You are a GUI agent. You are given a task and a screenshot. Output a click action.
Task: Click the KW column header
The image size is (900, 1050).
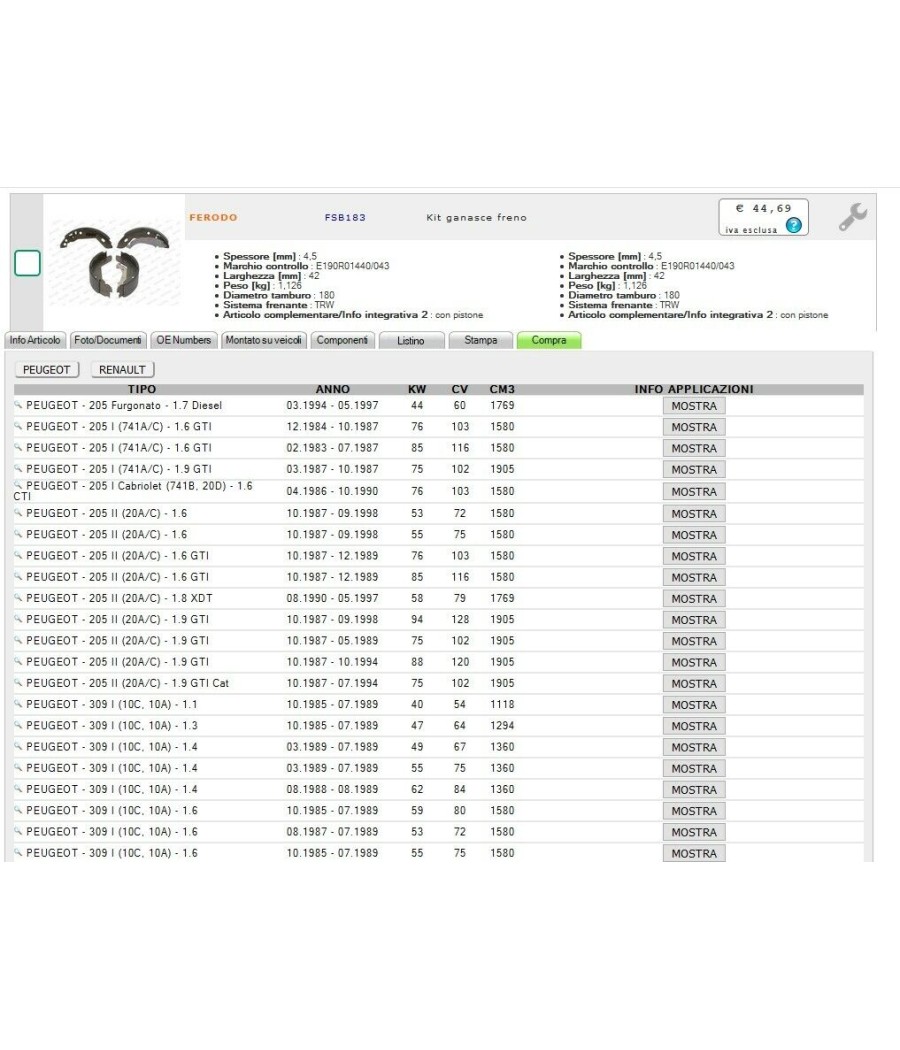[417, 389]
